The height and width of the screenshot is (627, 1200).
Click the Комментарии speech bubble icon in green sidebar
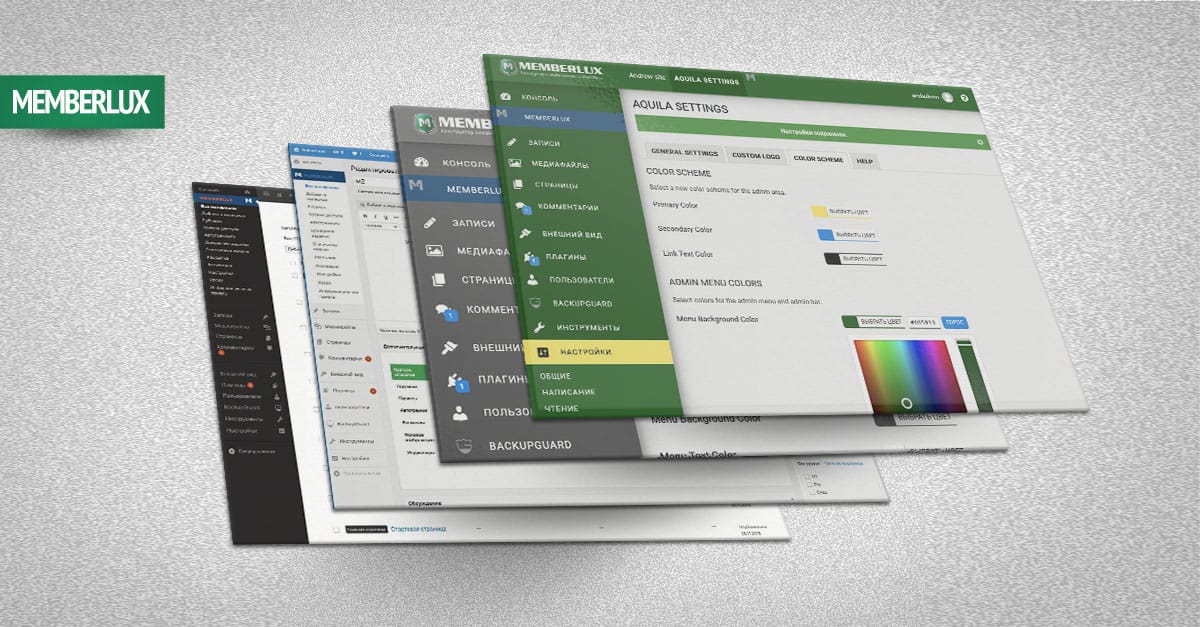520,207
